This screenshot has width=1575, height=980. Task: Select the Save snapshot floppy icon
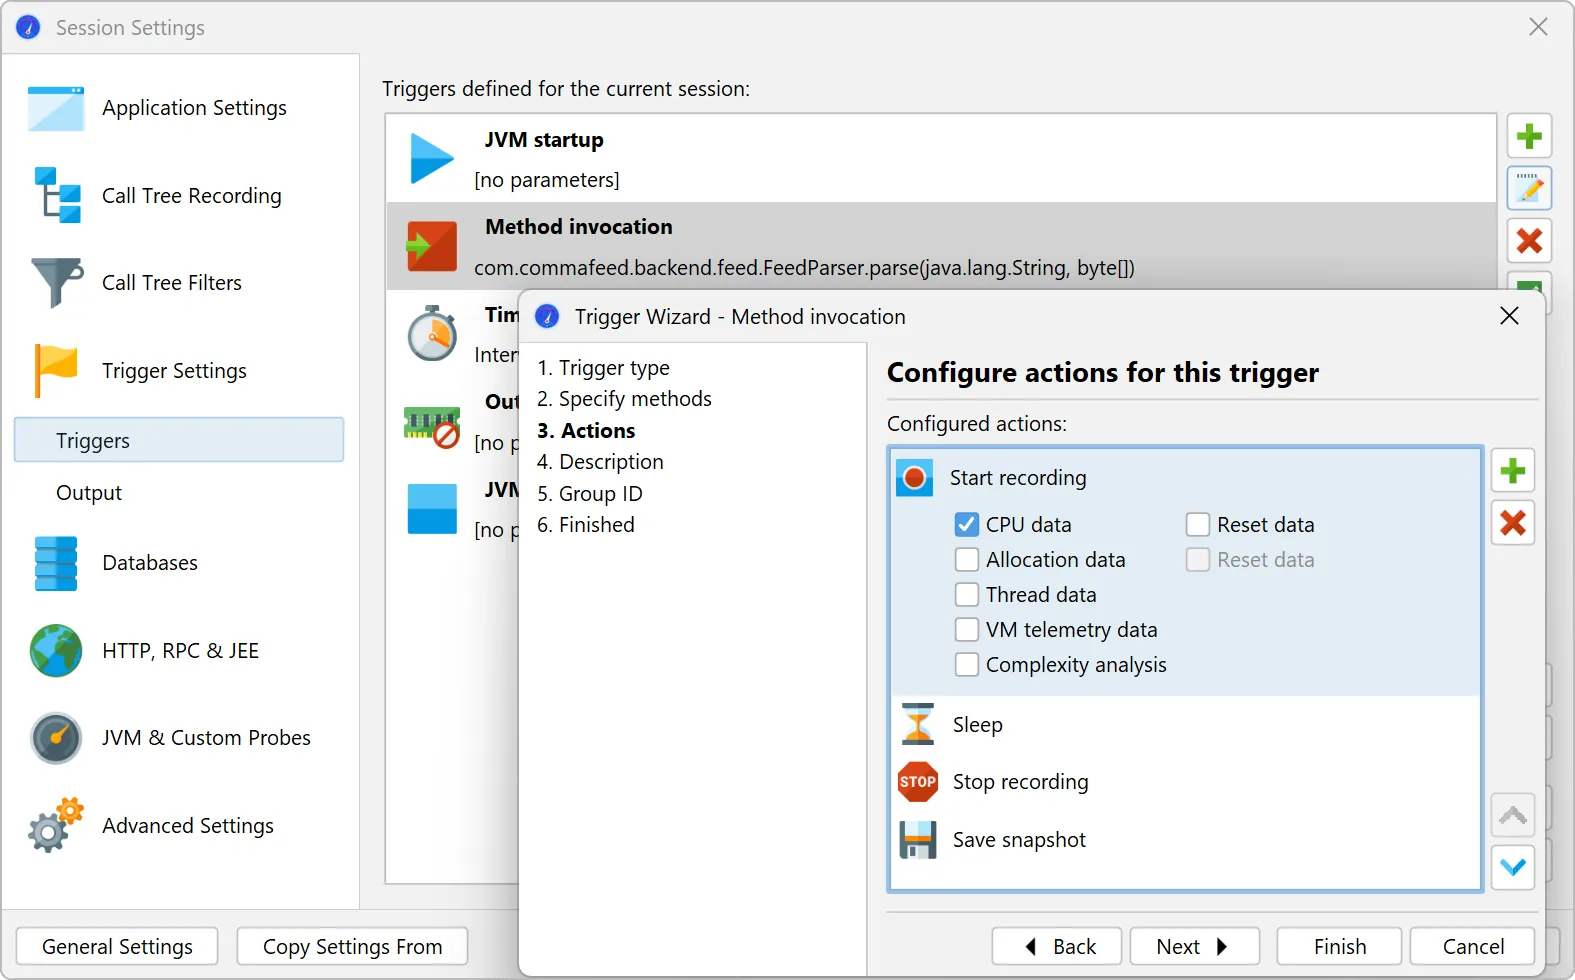coord(917,840)
